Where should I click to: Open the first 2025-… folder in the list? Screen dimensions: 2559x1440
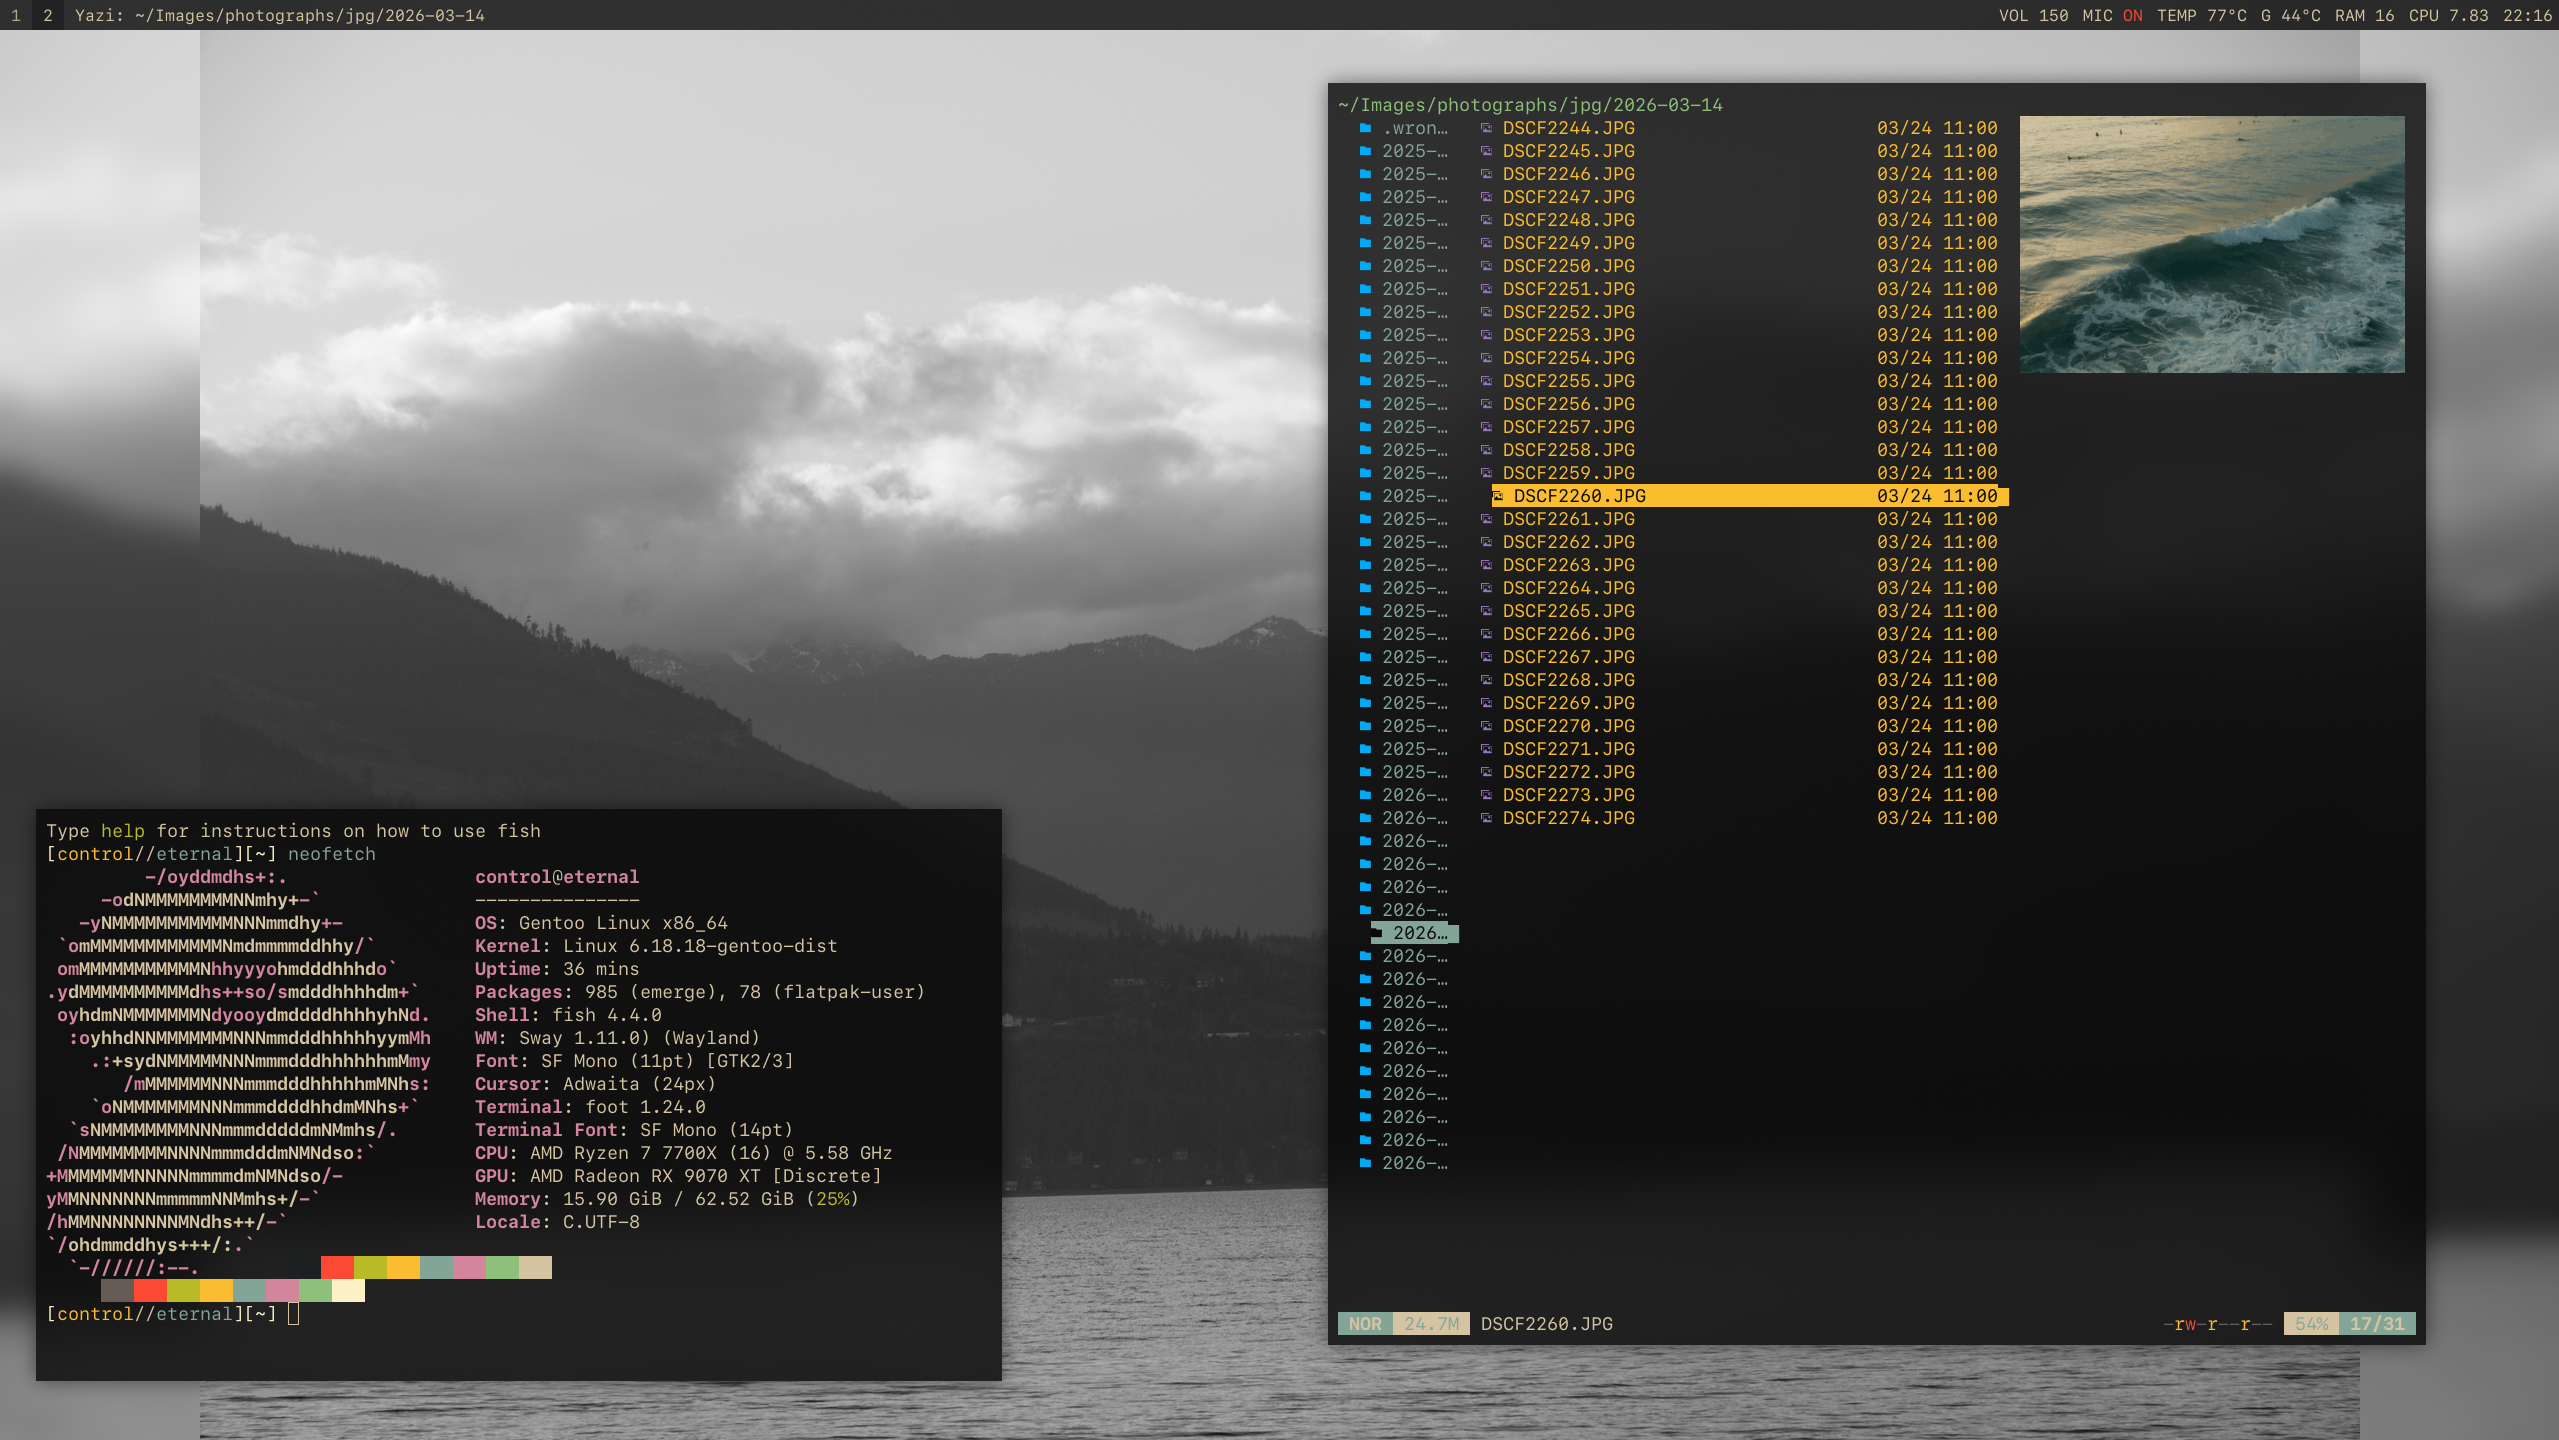tap(1414, 151)
